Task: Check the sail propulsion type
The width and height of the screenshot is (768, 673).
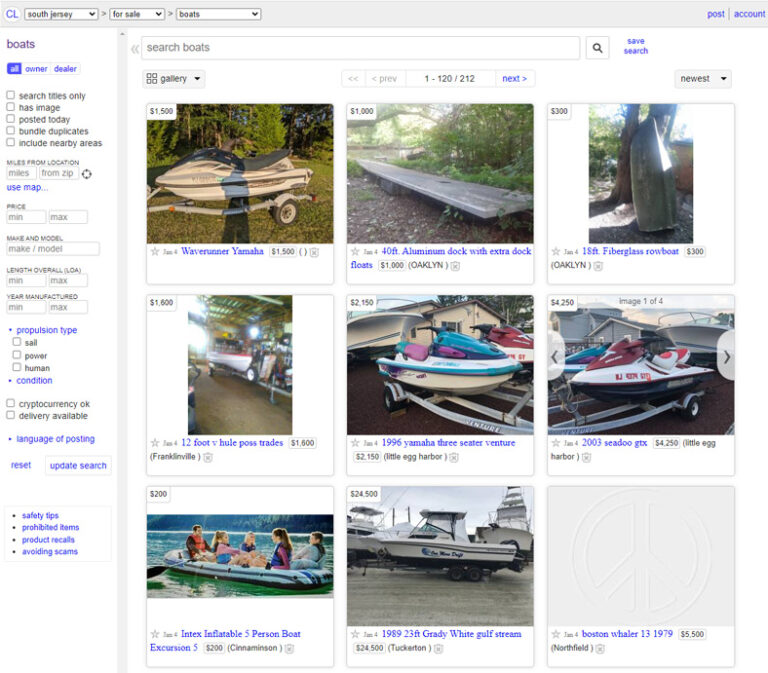Action: pyautogui.click(x=17, y=342)
